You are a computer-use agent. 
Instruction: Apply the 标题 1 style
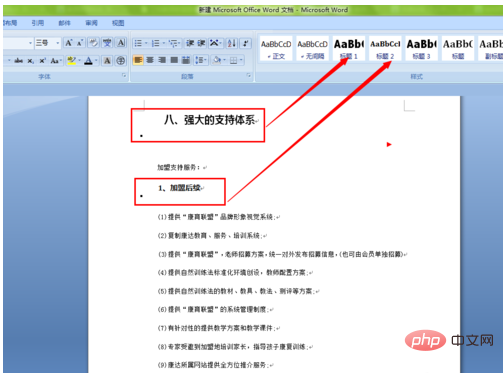click(349, 49)
